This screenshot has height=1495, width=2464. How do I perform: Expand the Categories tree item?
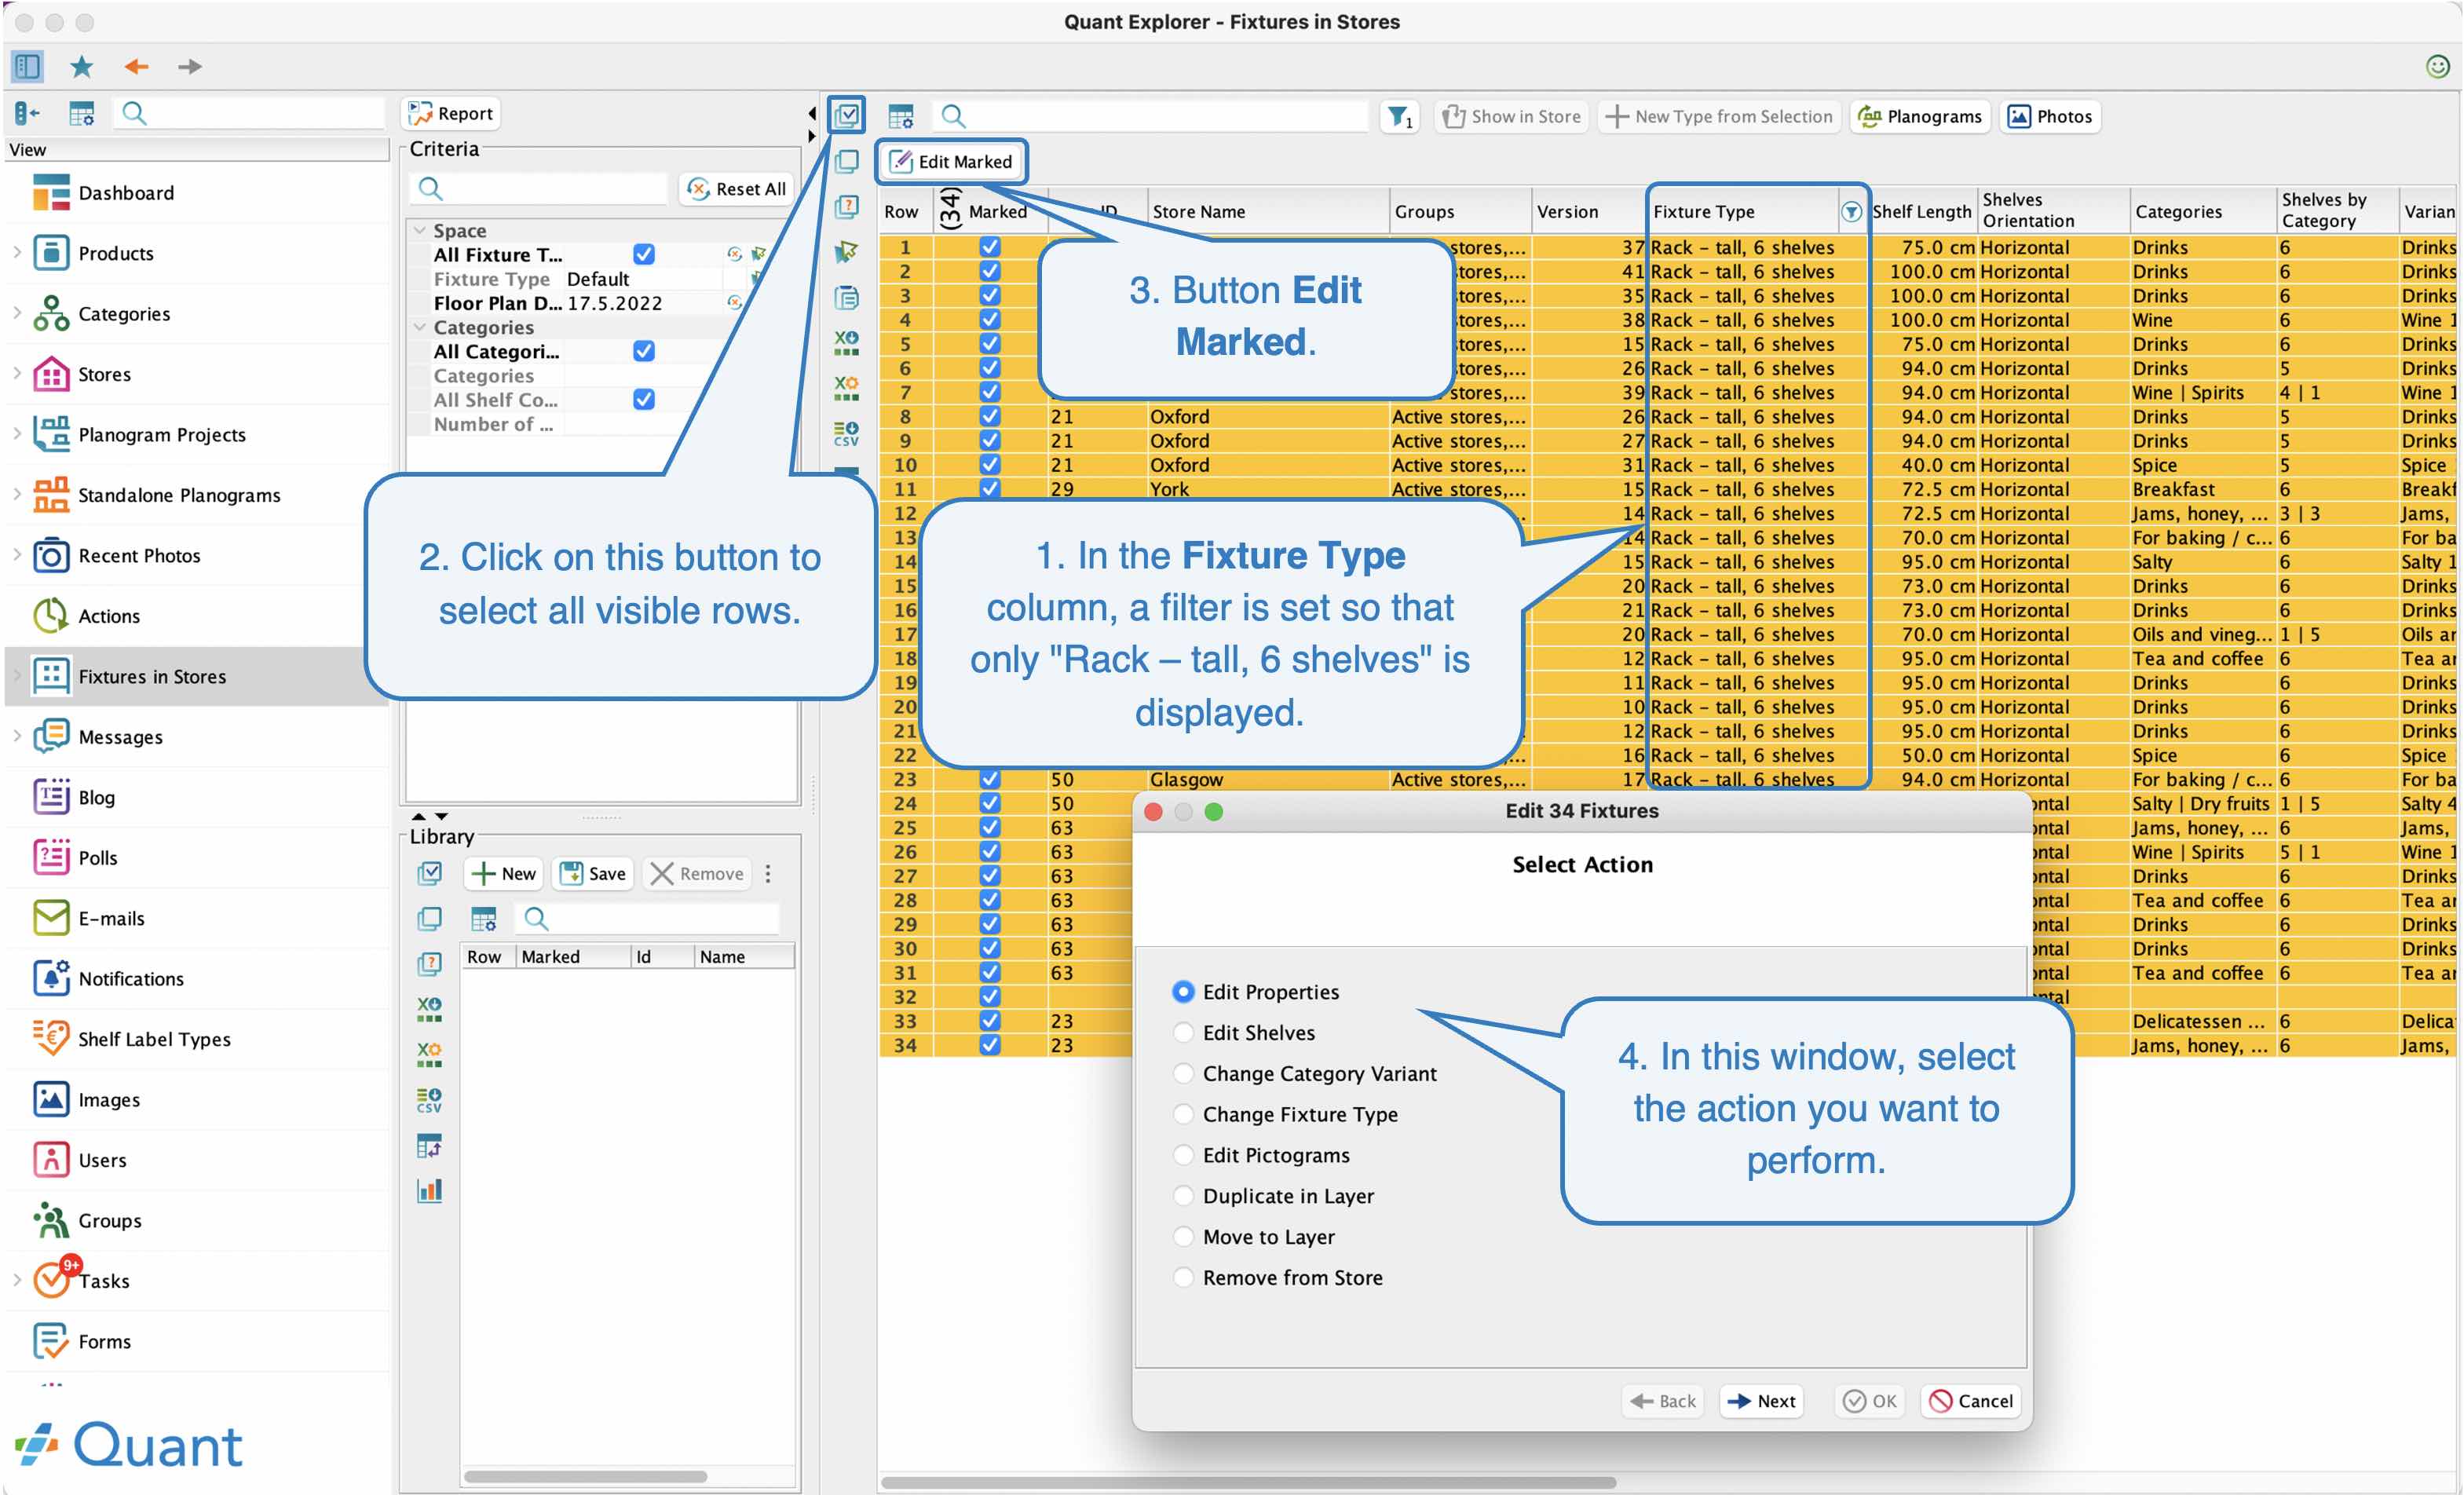tap(17, 313)
